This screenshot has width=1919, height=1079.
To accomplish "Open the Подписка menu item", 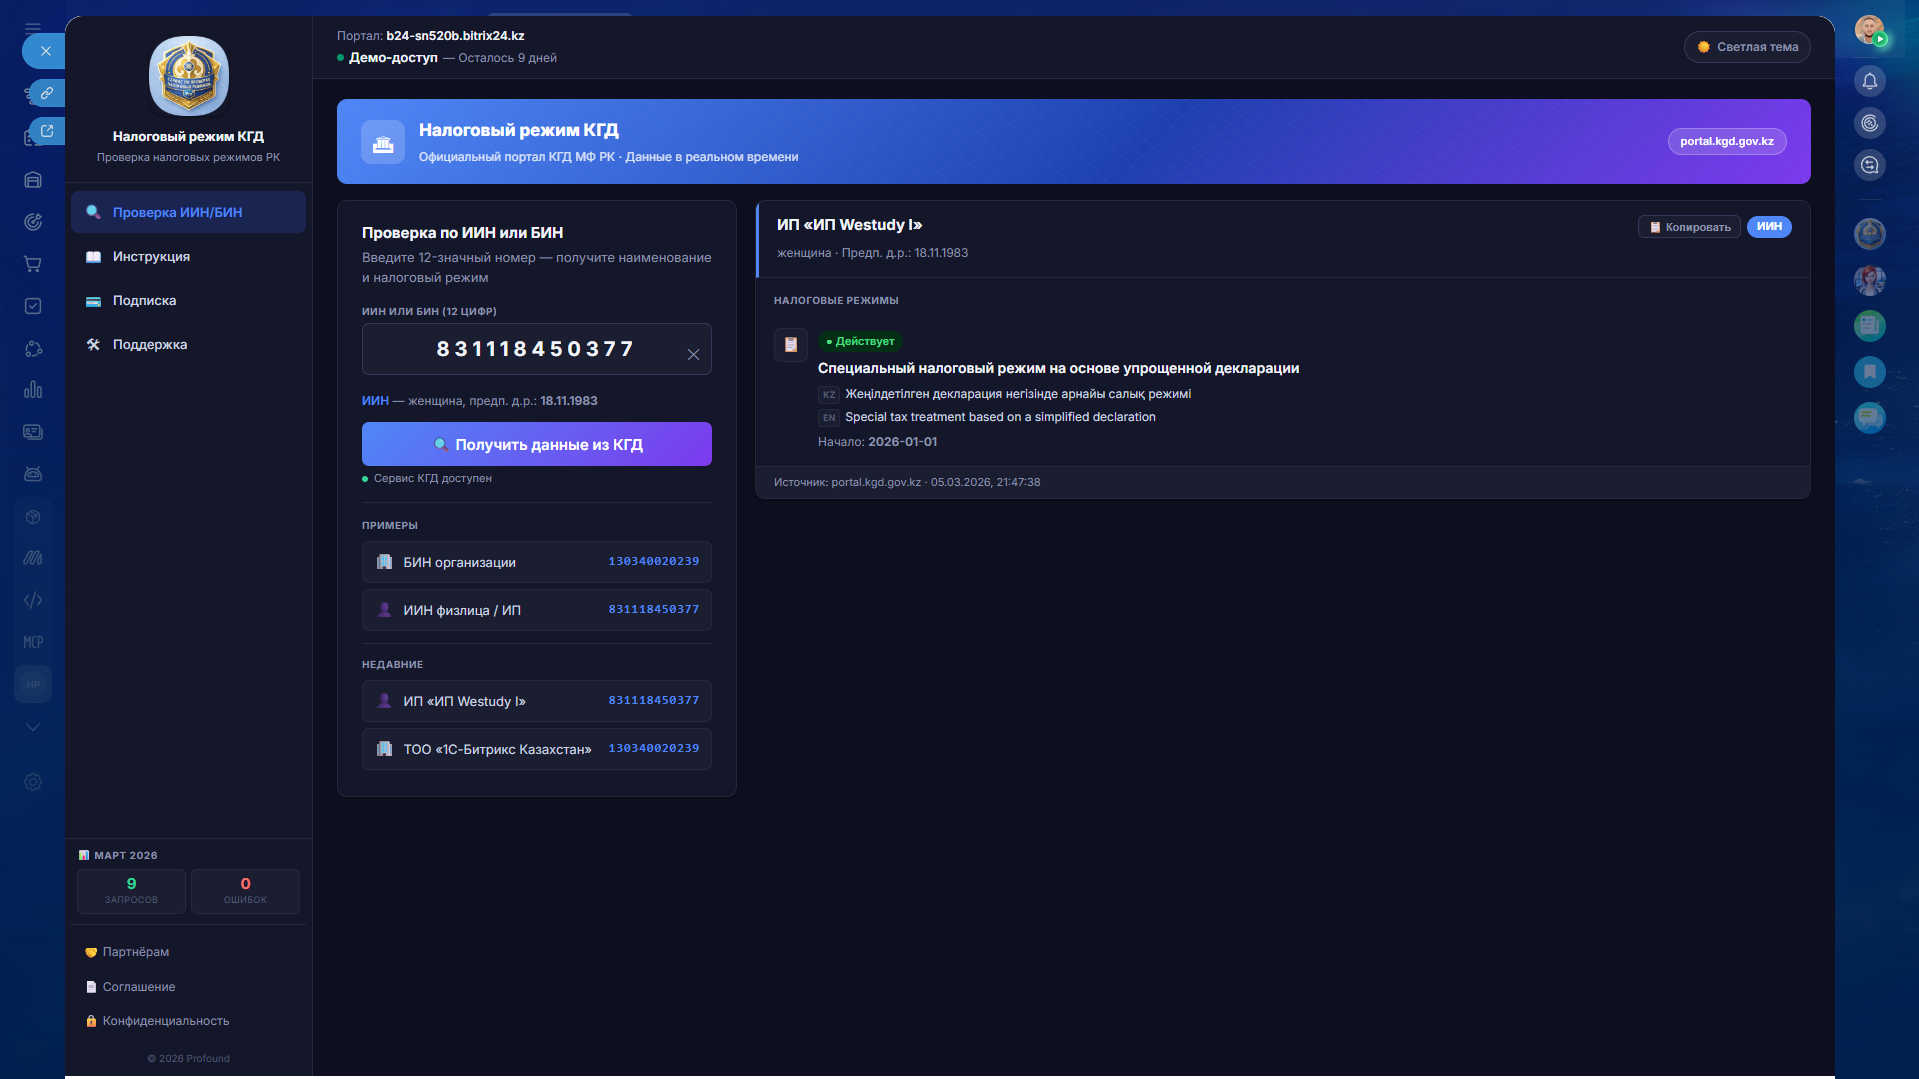I will click(188, 300).
